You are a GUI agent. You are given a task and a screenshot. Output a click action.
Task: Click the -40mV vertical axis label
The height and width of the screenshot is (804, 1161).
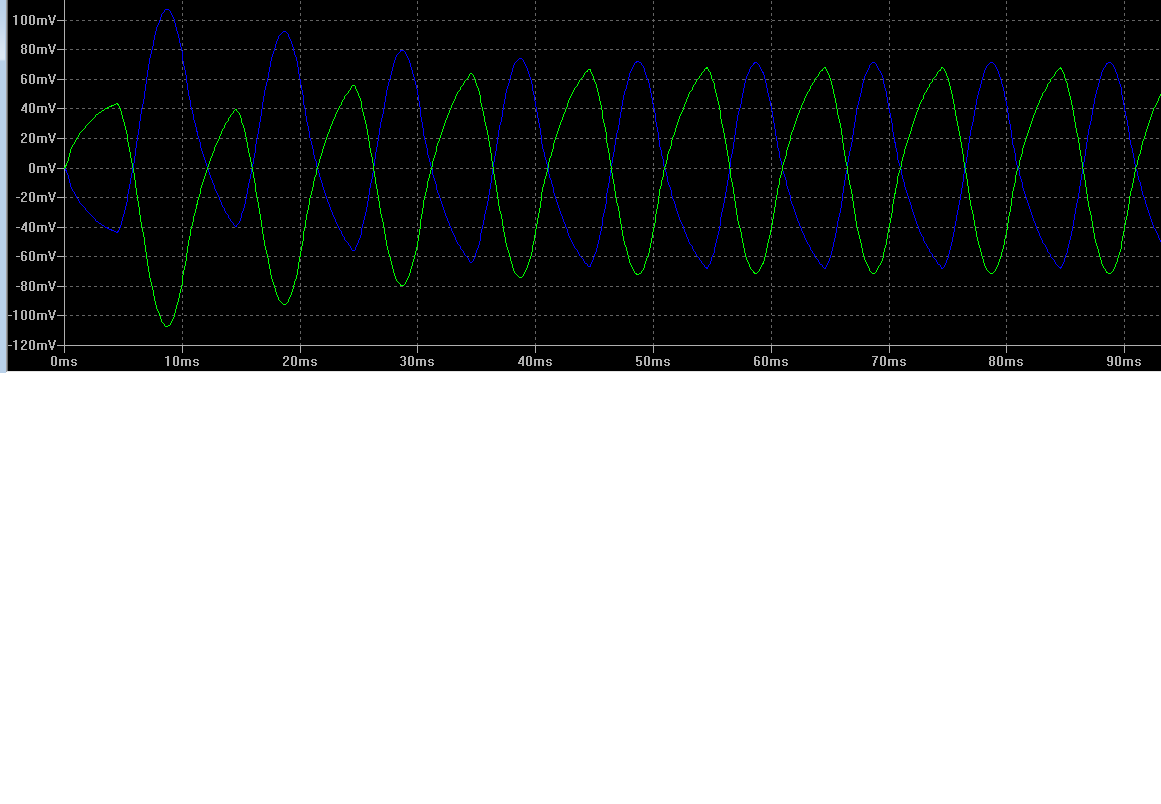click(36, 227)
